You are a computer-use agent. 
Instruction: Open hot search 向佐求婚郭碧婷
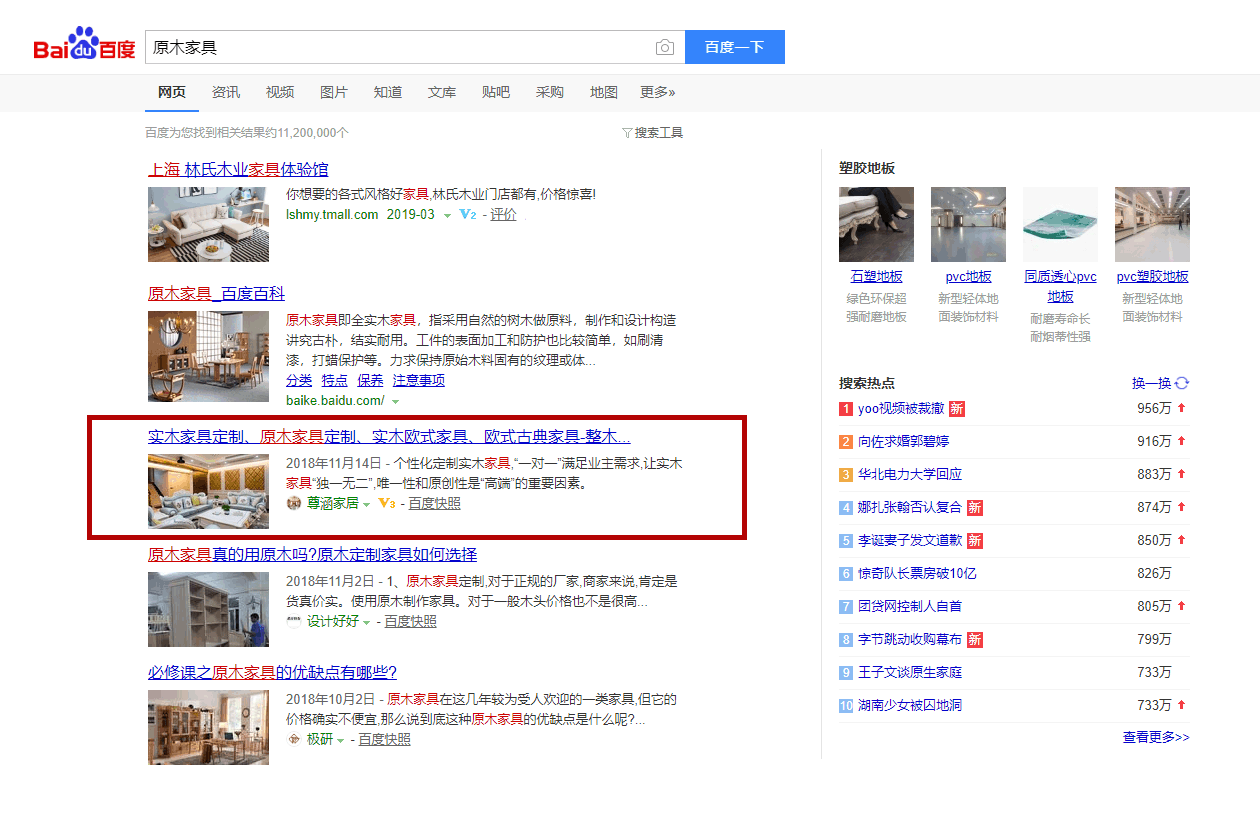pos(904,441)
